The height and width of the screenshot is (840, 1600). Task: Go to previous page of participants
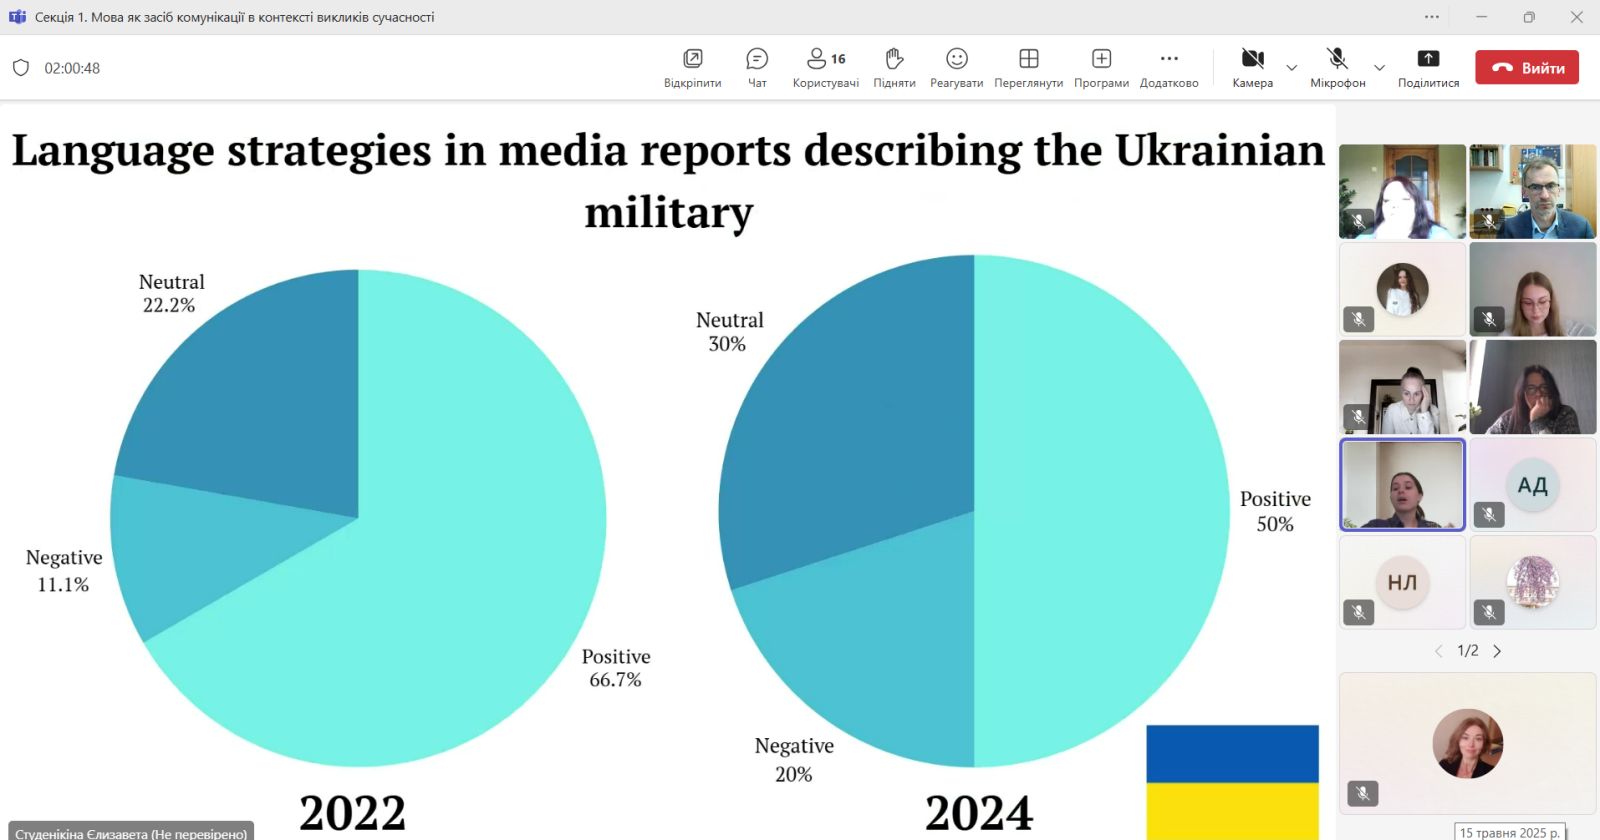point(1438,651)
